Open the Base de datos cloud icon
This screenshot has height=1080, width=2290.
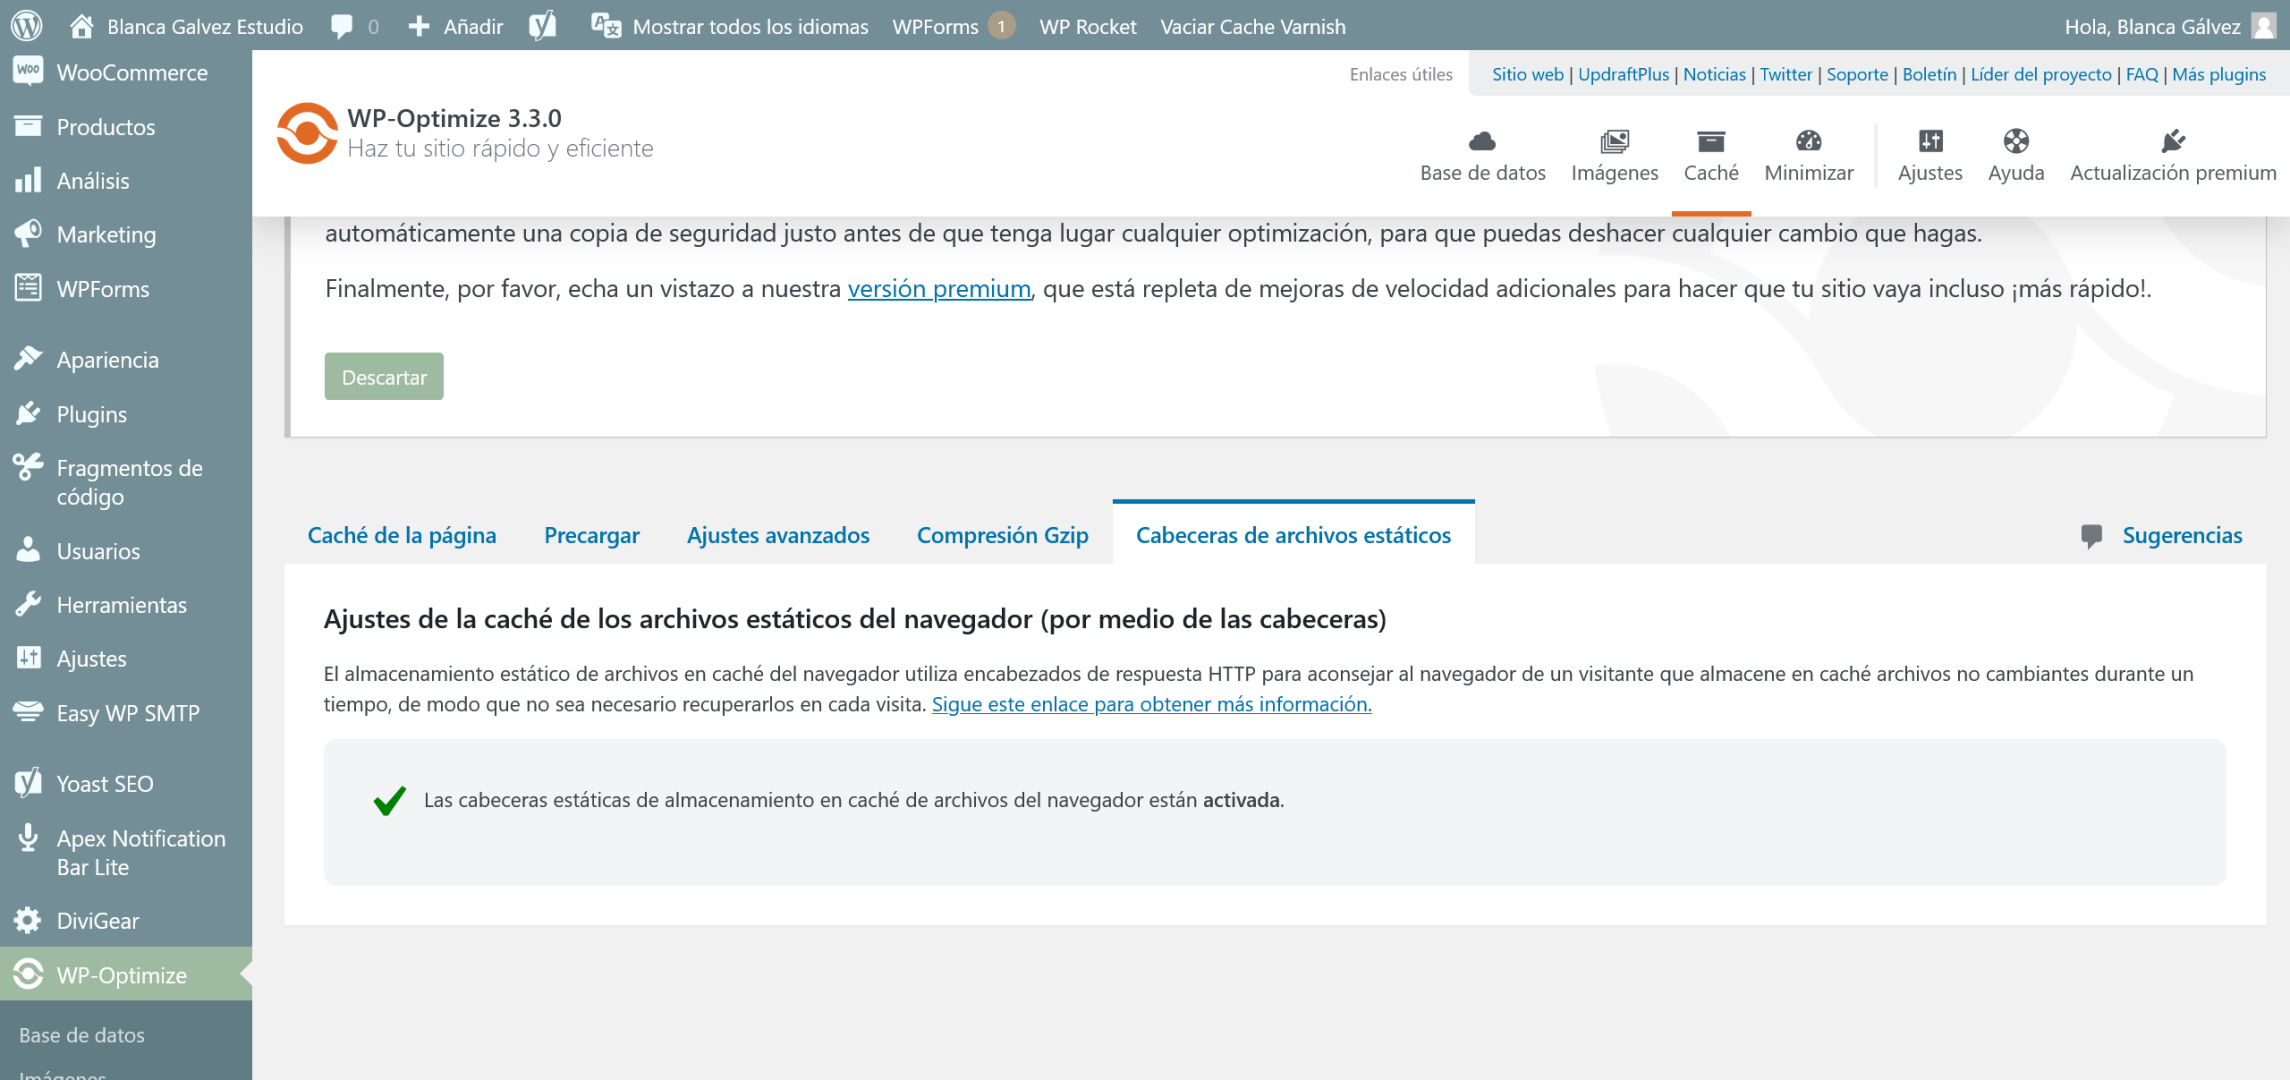tap(1482, 141)
